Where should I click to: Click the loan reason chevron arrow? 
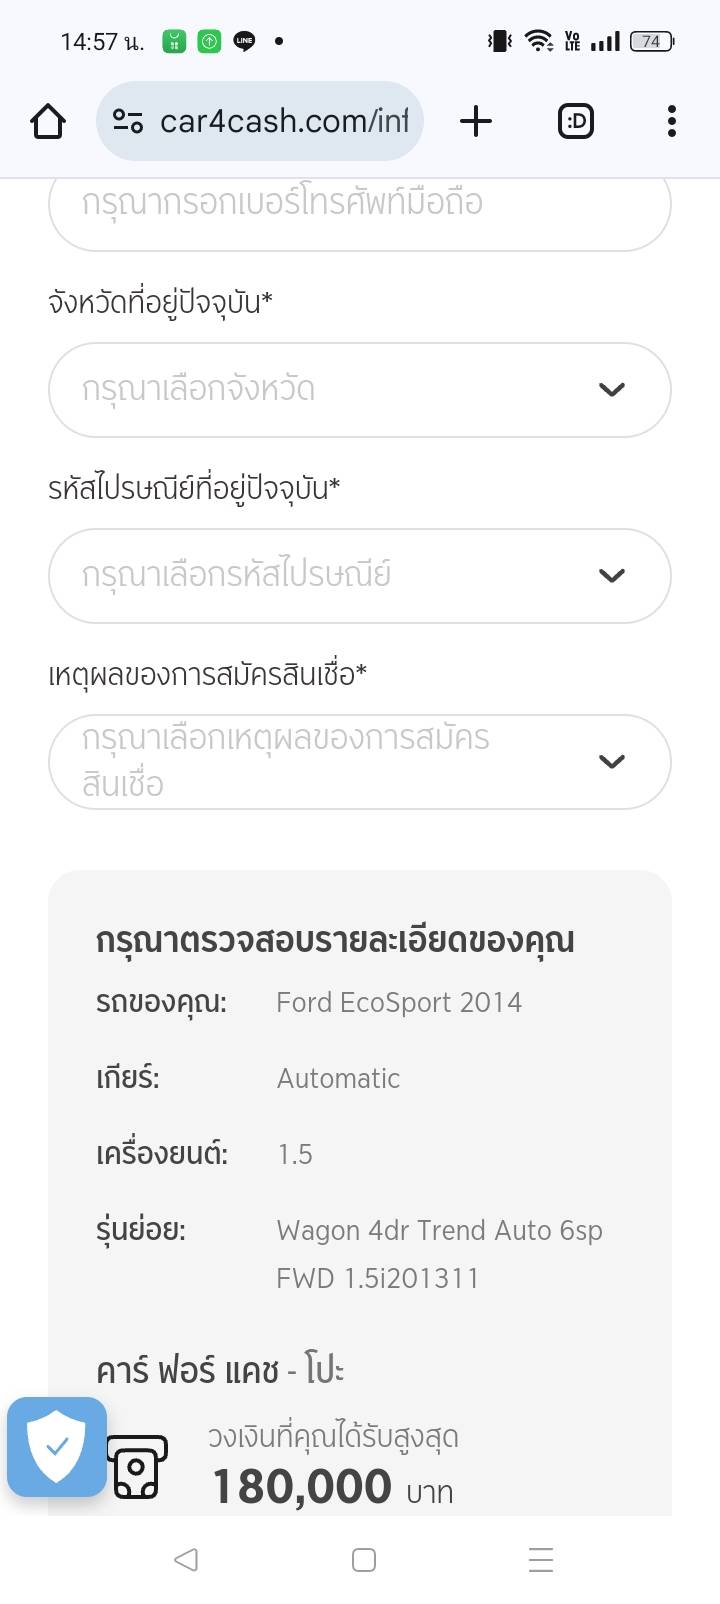tap(612, 761)
